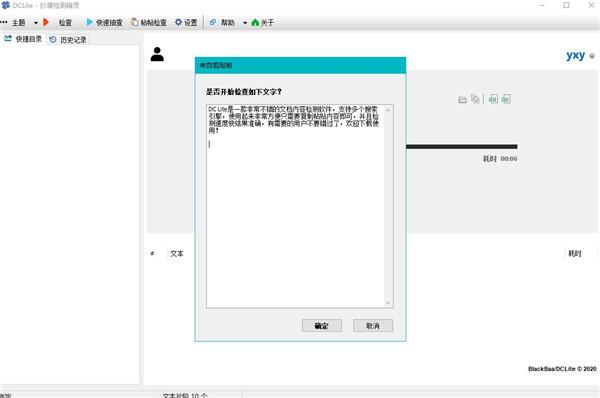Confirm with the 确定 button
Screen dimensions: 600x398
(321, 326)
